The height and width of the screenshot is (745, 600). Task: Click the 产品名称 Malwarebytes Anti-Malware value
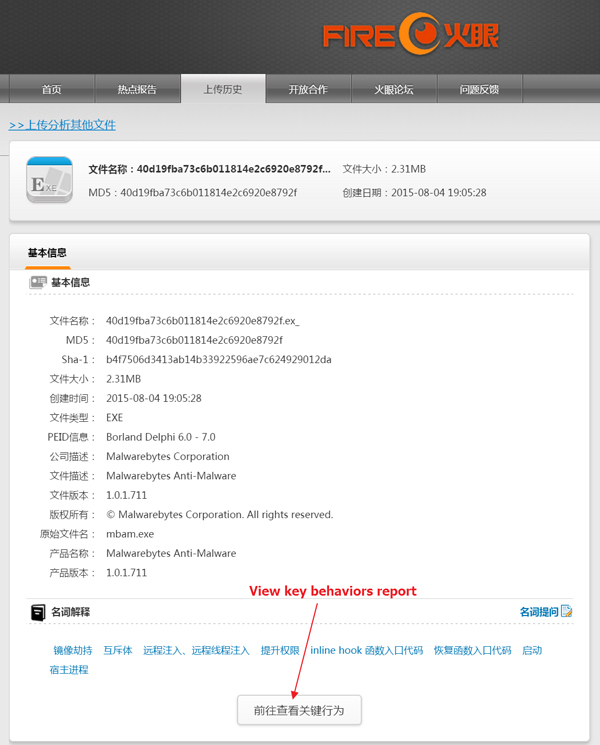(x=171, y=554)
